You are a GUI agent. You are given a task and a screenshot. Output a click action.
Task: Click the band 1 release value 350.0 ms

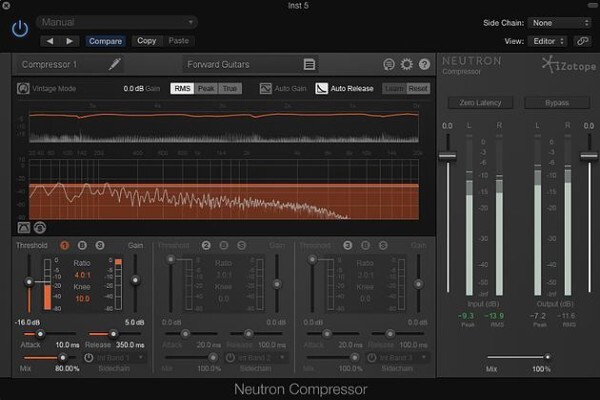point(130,345)
